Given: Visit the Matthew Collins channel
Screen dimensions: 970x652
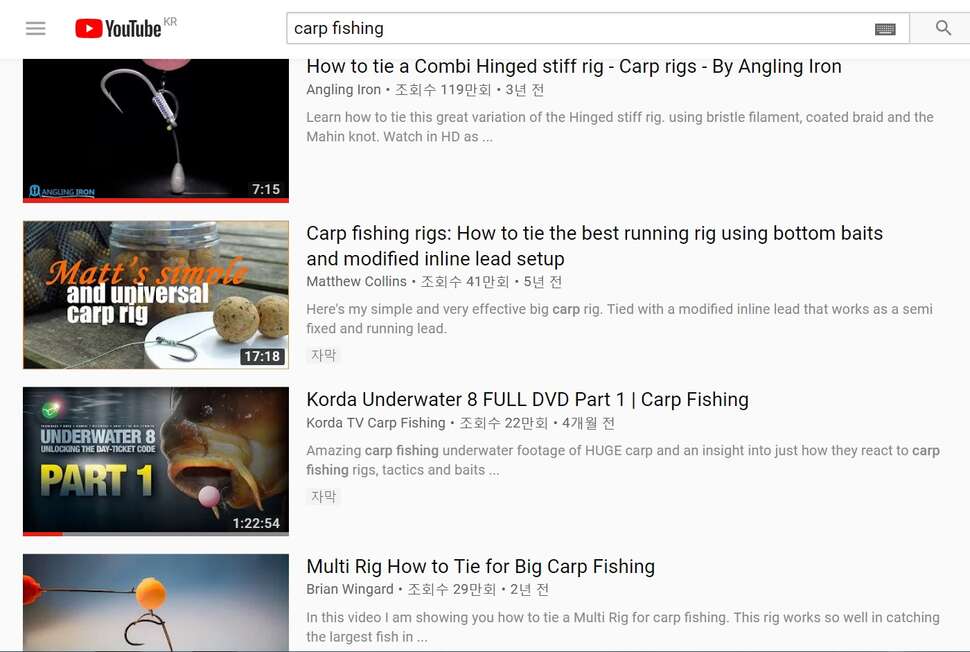Looking at the screenshot, I should pos(356,281).
